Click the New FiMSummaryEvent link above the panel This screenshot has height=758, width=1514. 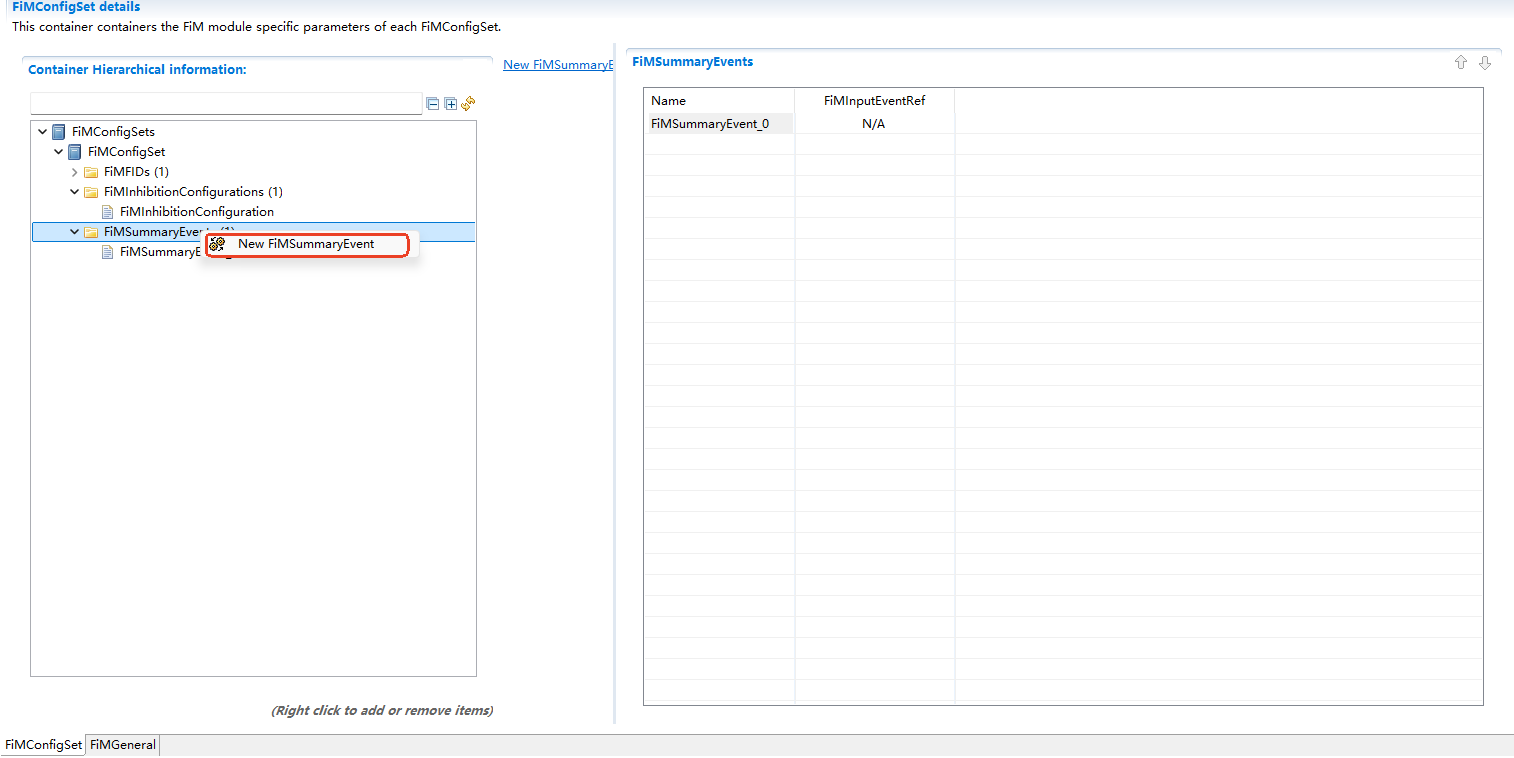click(557, 64)
